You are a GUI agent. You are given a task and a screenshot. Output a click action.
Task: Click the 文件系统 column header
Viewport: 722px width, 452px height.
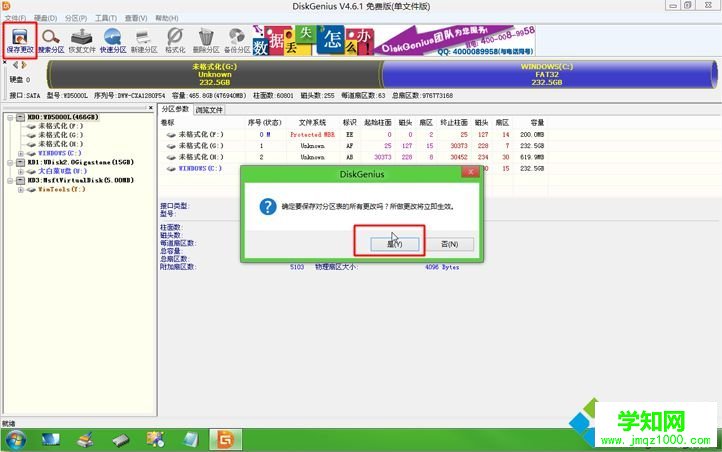(312, 123)
